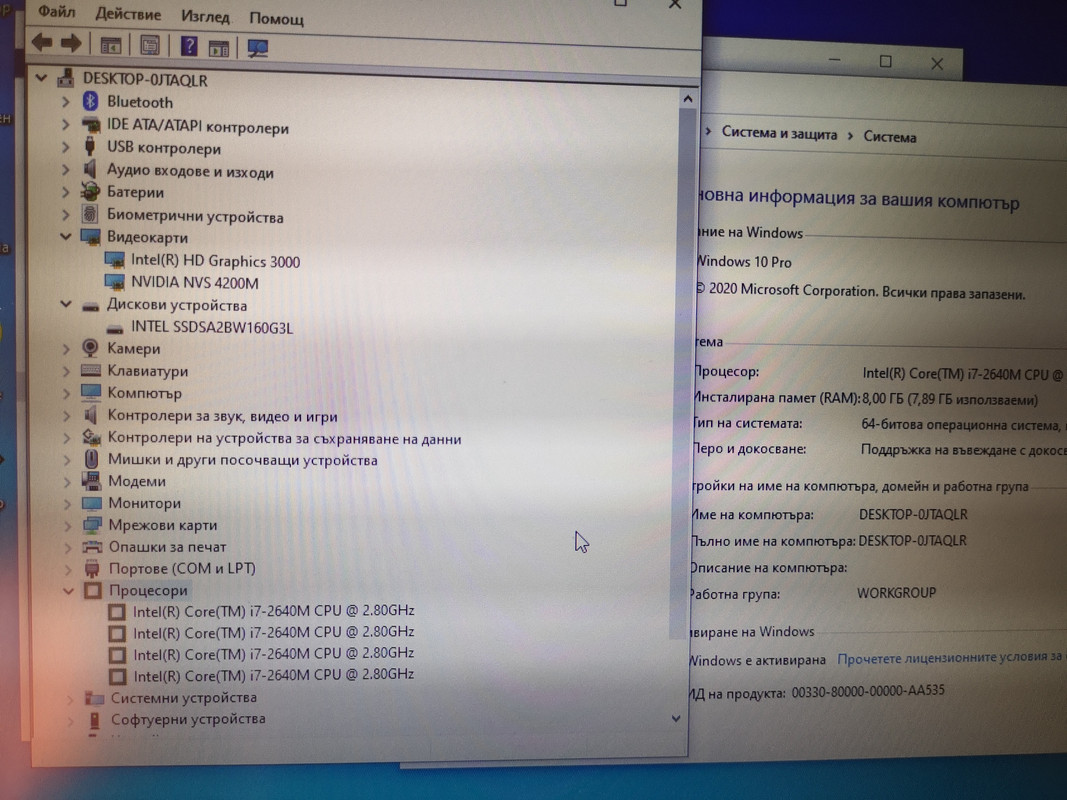
Task: Click the product ID text 00330-80000-00000-AA535
Action: click(868, 691)
